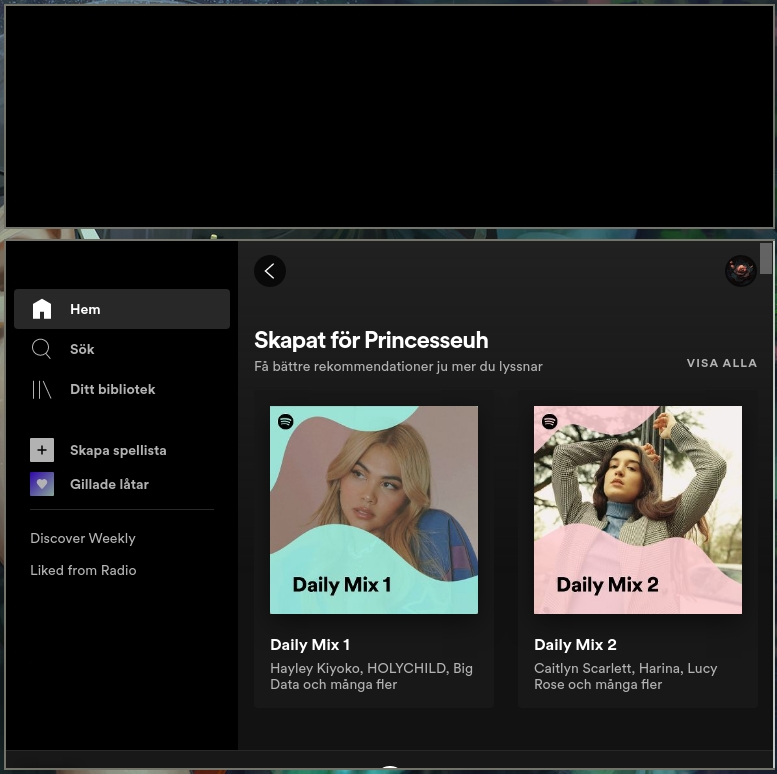Open the Discover Weekly playlist
This screenshot has width=777, height=774.
(x=83, y=538)
